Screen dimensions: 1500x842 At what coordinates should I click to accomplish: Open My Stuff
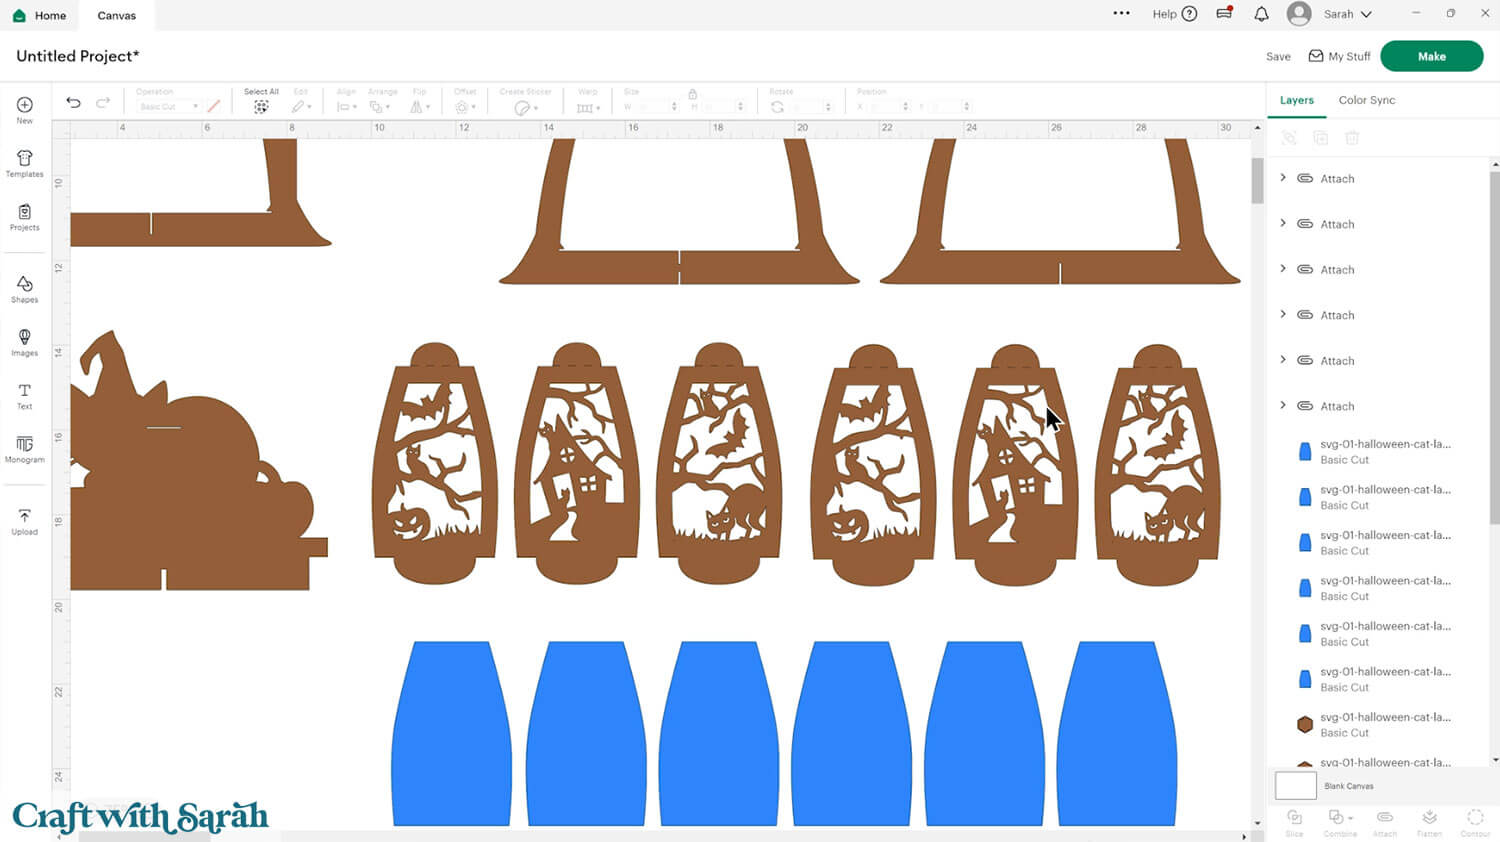coord(1339,56)
